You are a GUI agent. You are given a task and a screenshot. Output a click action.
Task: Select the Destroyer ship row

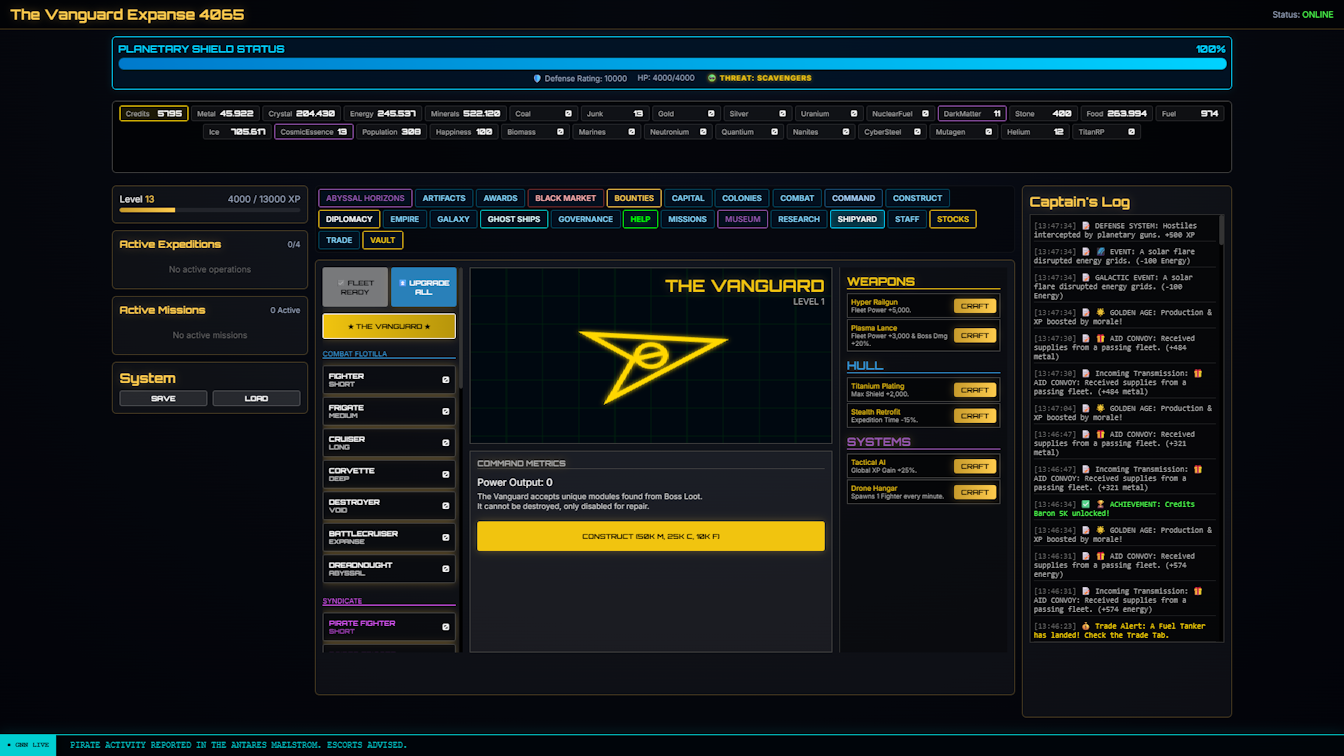point(389,506)
